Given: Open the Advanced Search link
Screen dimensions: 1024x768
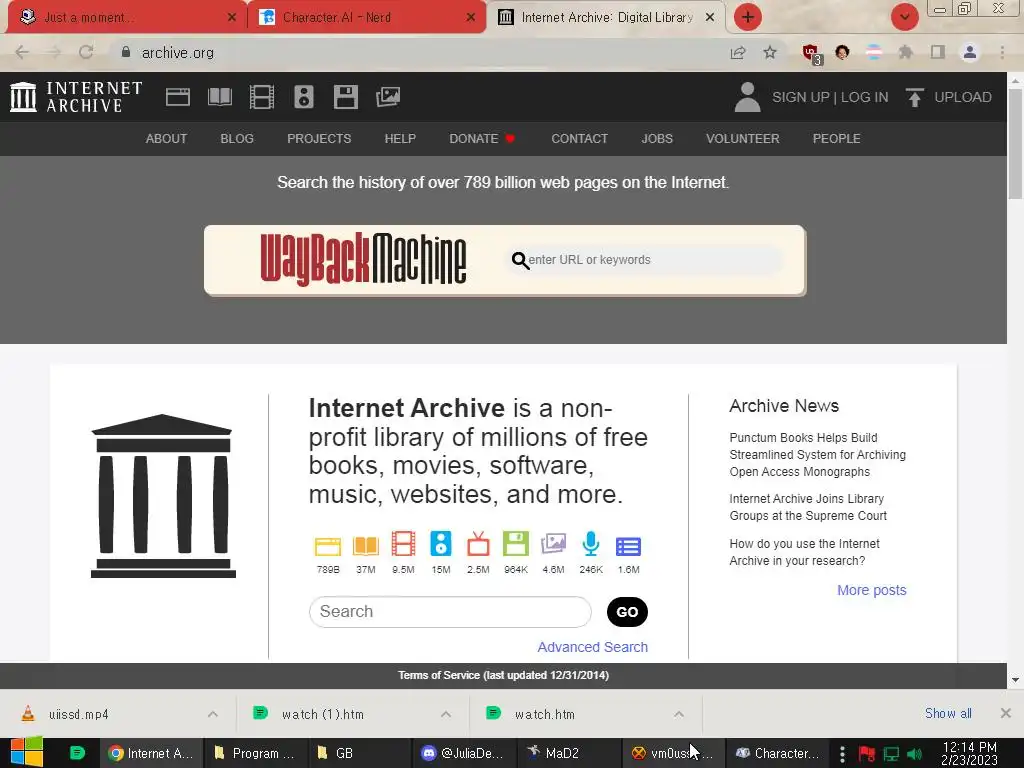Looking at the screenshot, I should coord(592,647).
